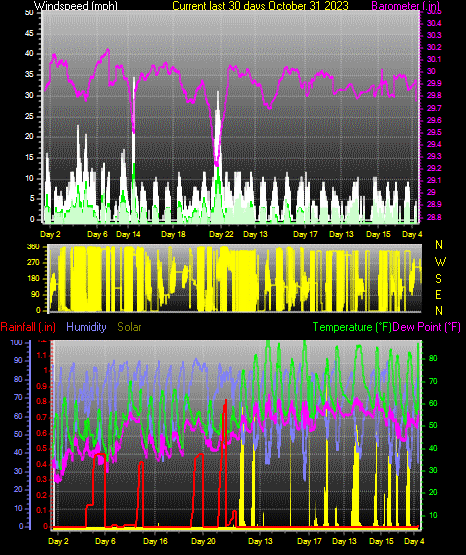Click the red rainfall peak near Day 22
This screenshot has width=466, height=555.
click(x=225, y=402)
